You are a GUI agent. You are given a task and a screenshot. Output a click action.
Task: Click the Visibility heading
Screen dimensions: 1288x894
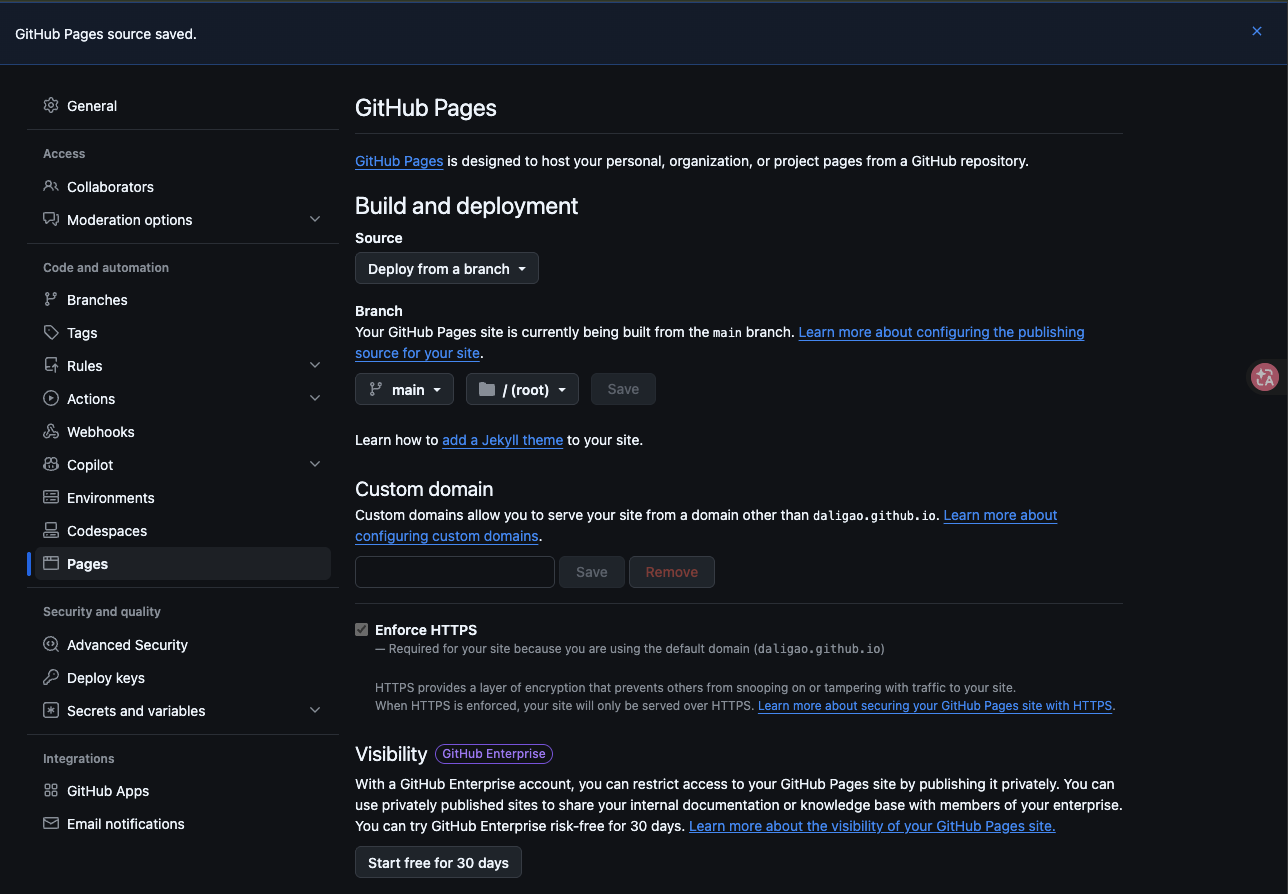coord(391,754)
